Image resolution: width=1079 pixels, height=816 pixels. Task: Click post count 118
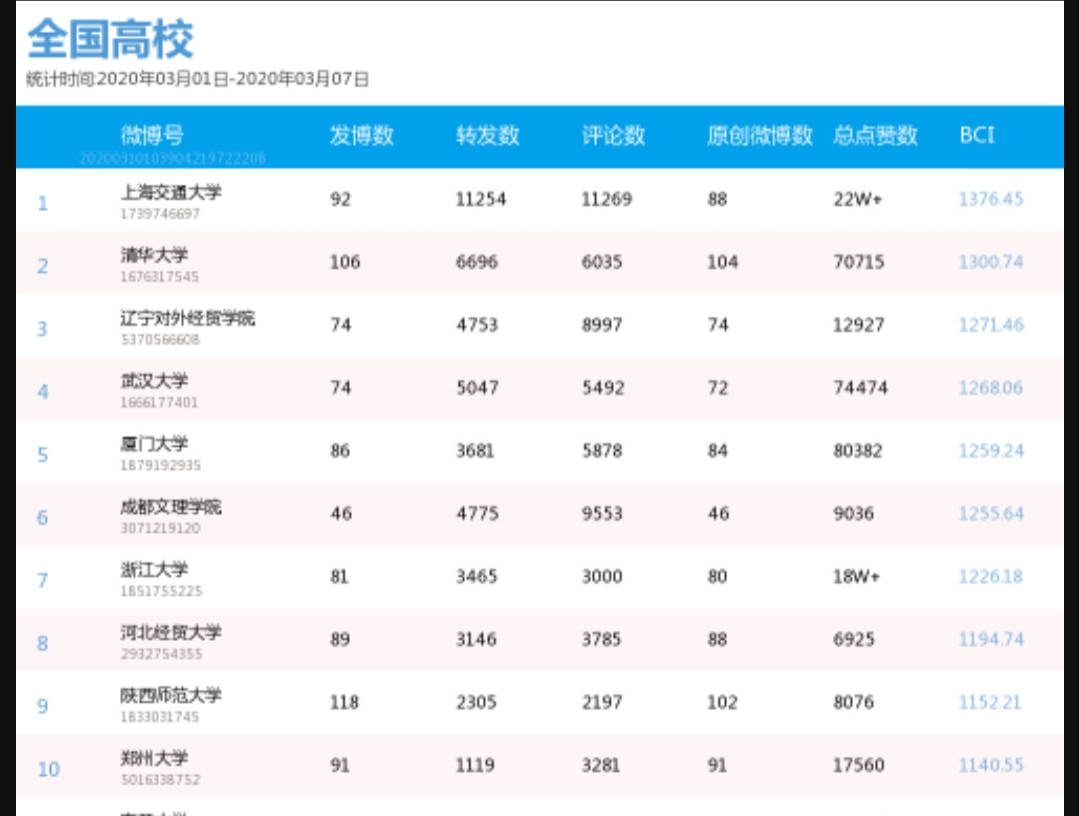coord(344,702)
